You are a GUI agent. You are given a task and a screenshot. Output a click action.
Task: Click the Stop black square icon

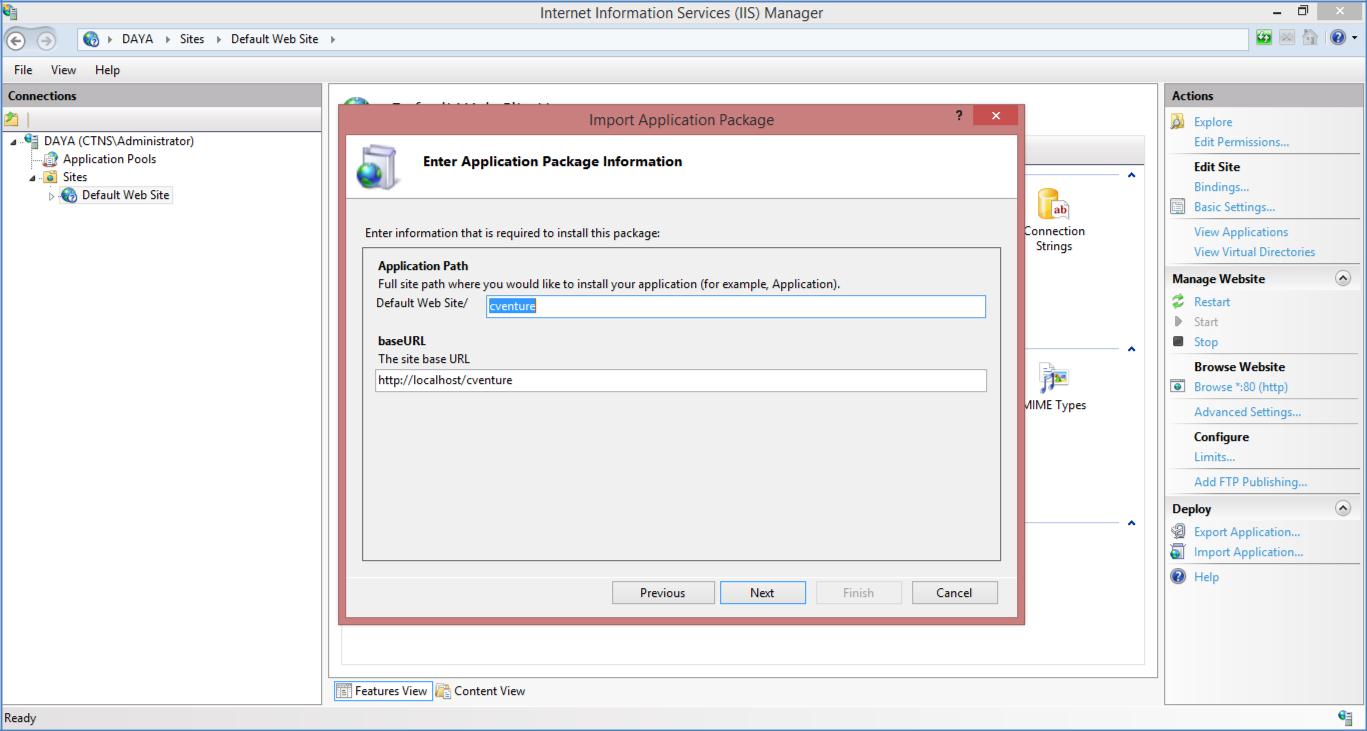click(1178, 342)
